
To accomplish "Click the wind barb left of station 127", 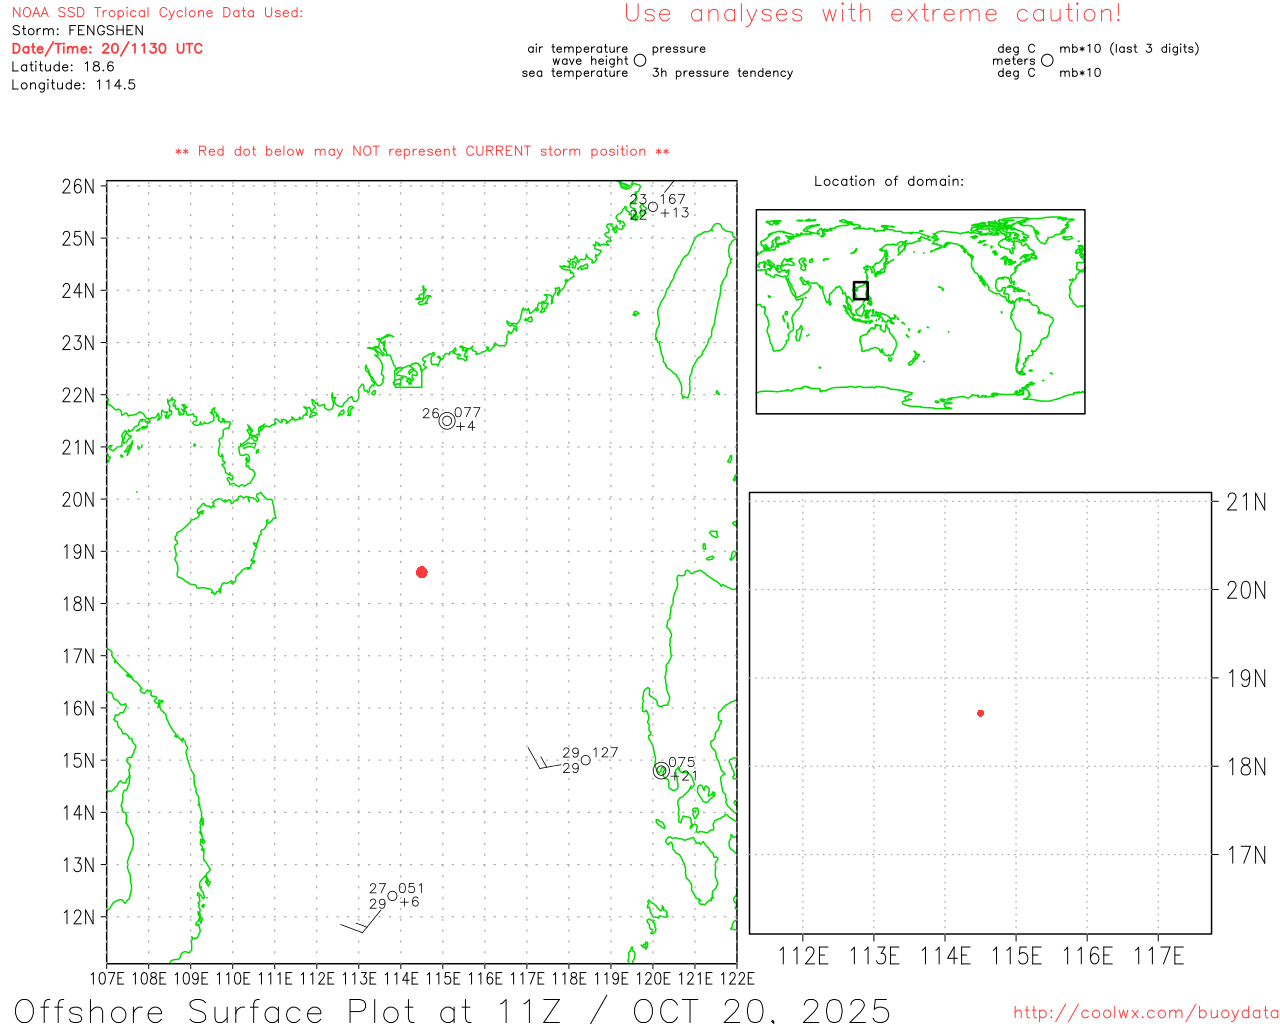I will [540, 760].
